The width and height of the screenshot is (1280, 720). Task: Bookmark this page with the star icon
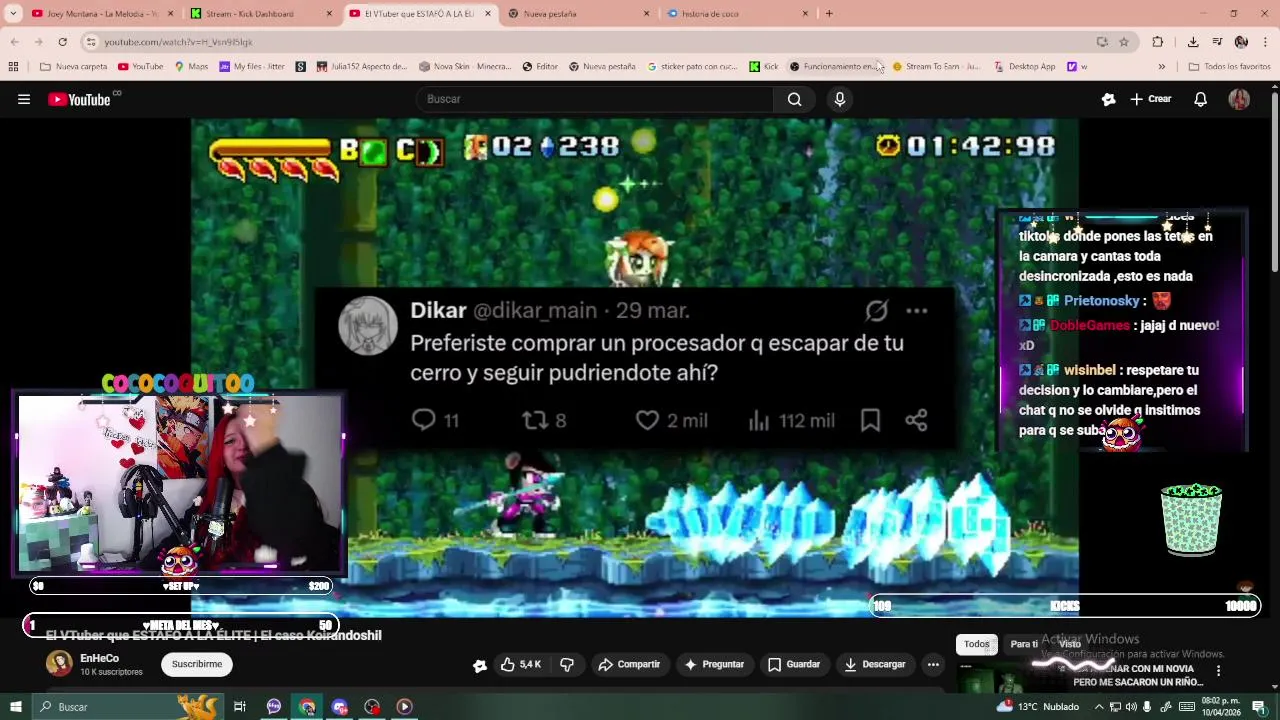pyautogui.click(x=1124, y=42)
